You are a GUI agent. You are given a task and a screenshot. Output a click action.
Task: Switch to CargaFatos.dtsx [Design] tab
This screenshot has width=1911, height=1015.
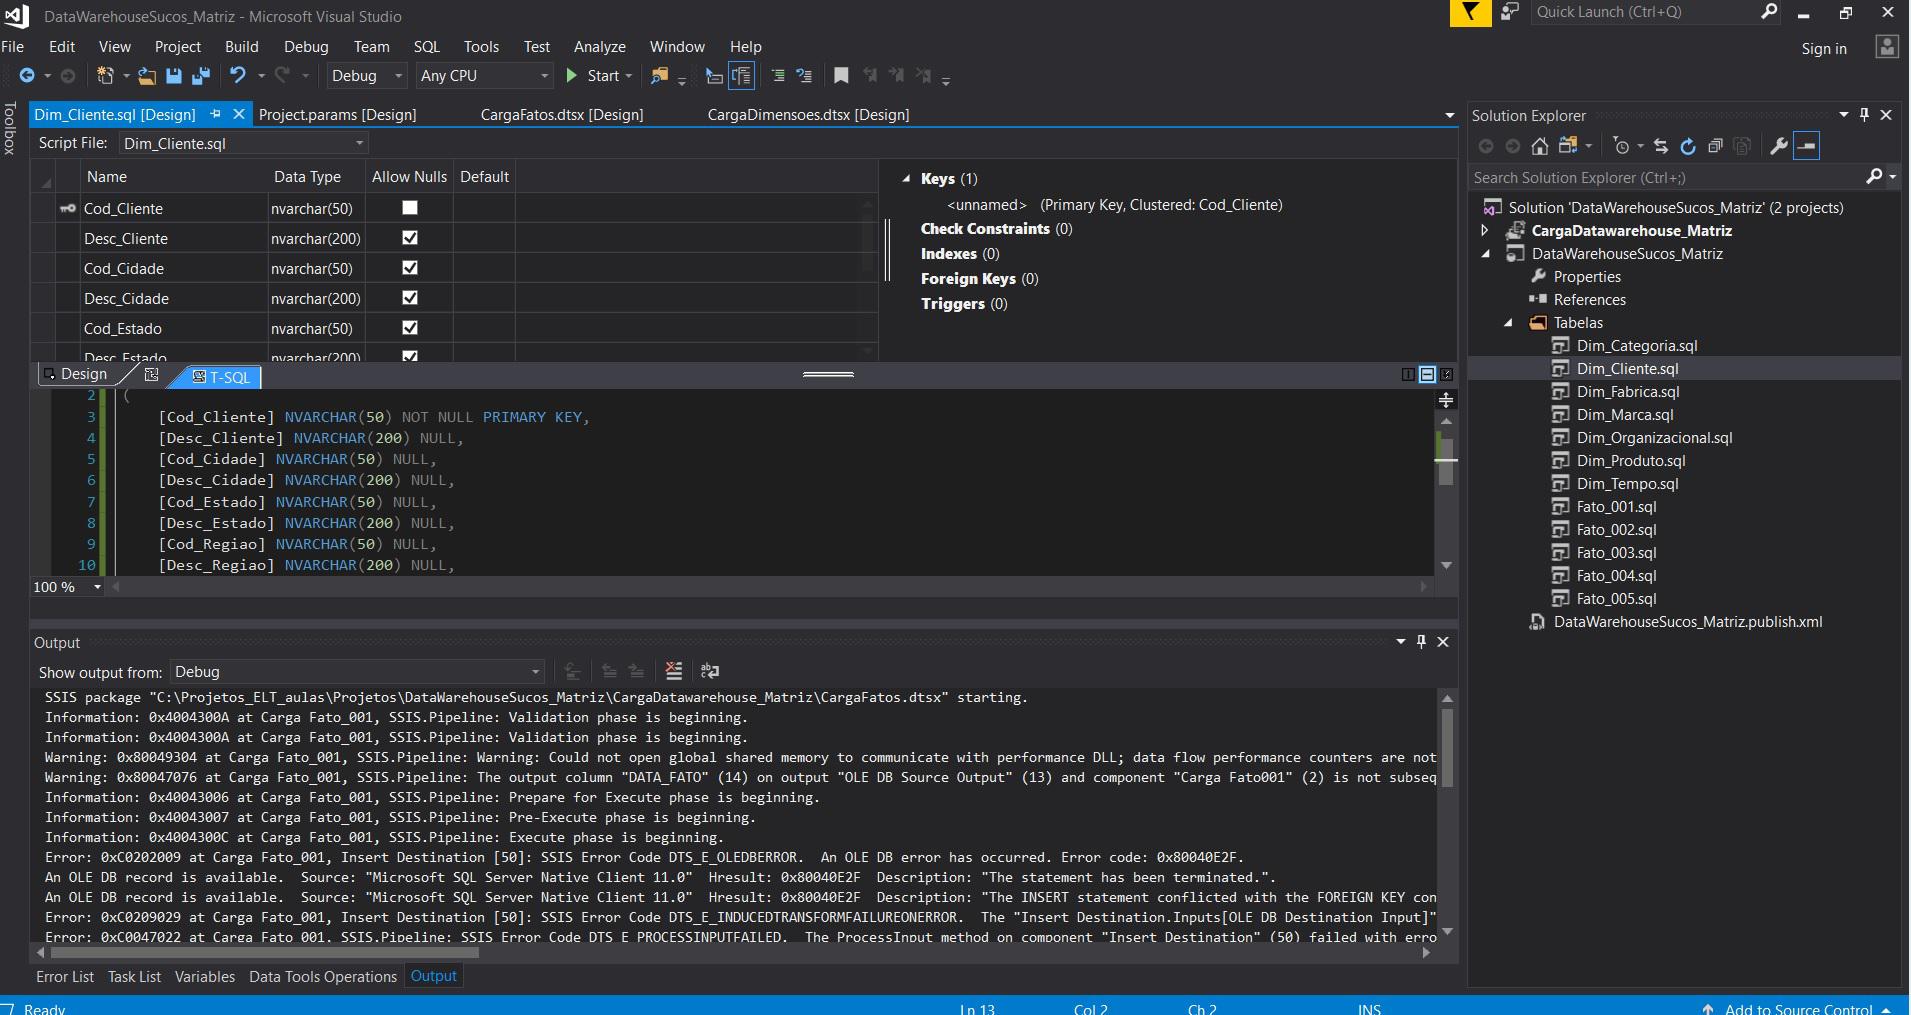[562, 115]
